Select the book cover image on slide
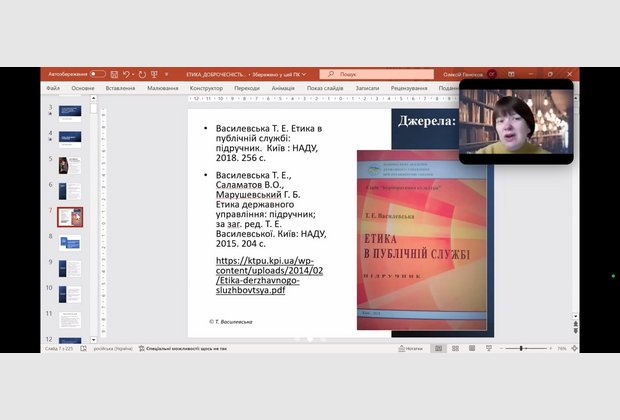620x420 pixels. point(422,240)
